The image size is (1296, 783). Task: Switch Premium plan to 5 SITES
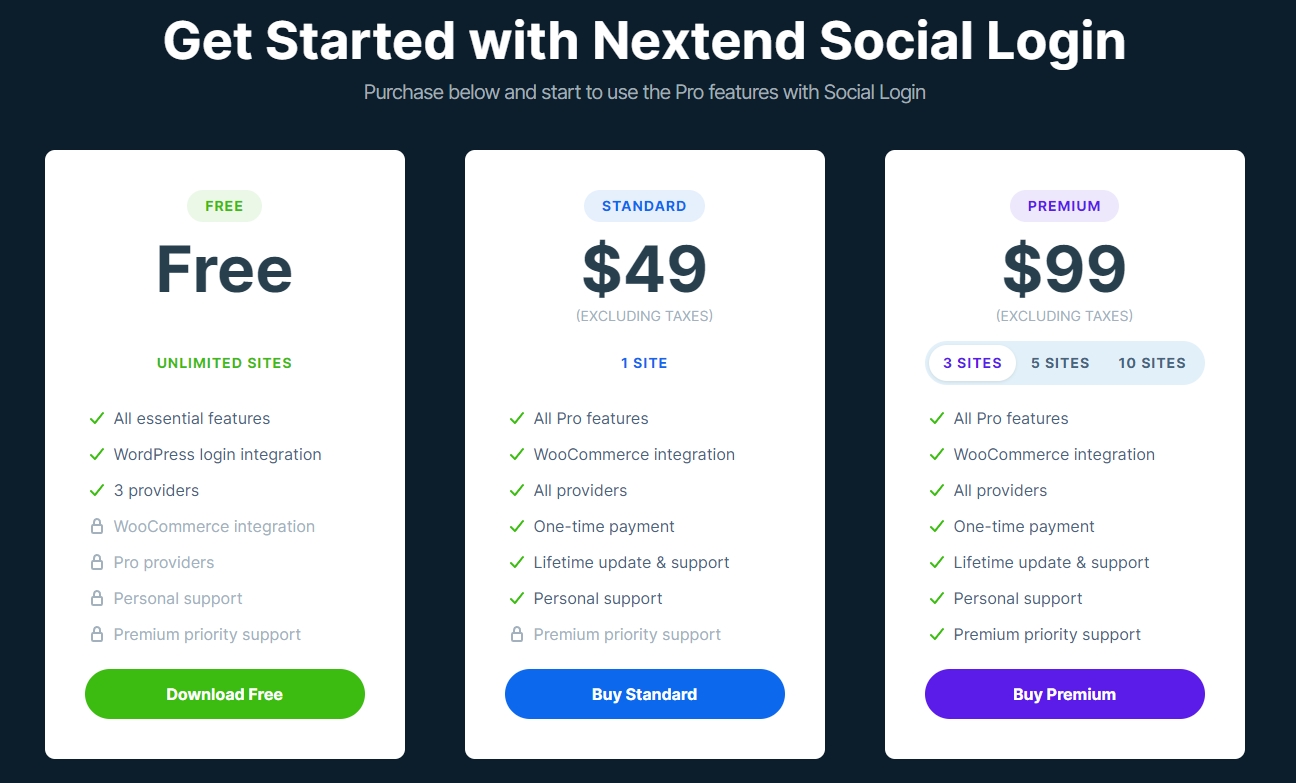pos(1060,363)
